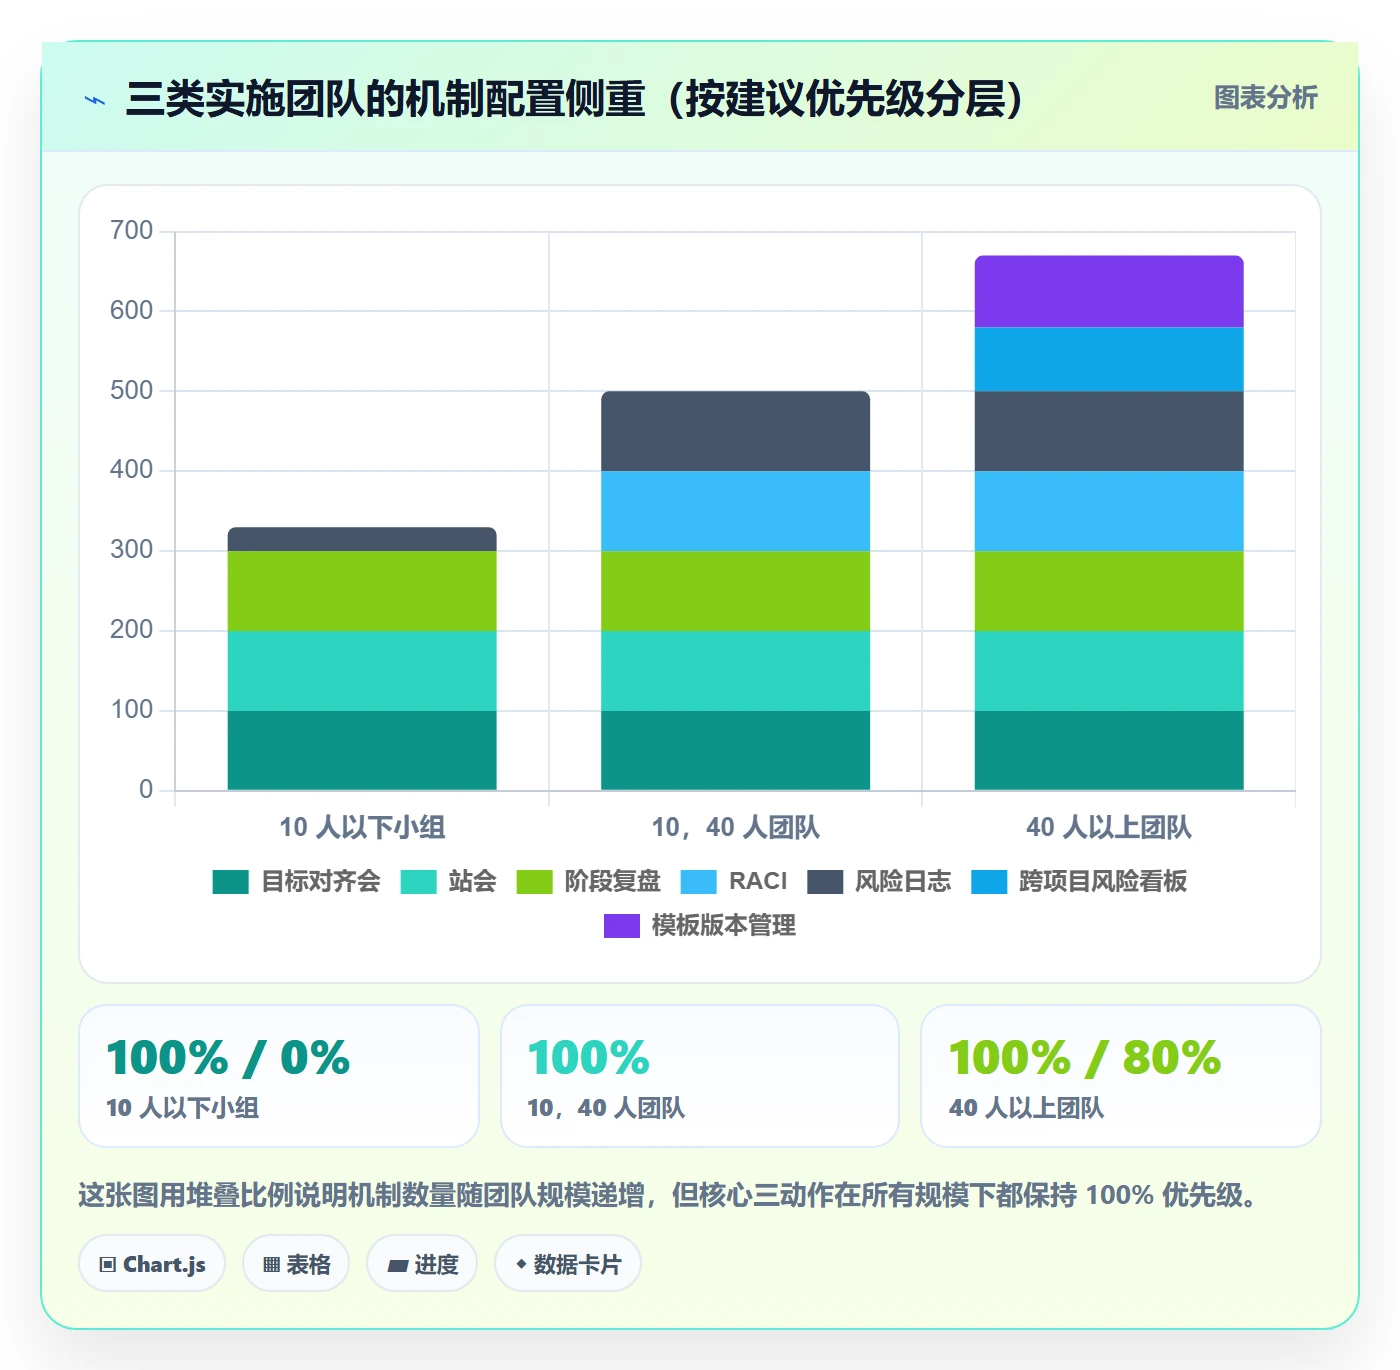1400x1370 pixels.
Task: Click the 图表分析 label in header
Action: 1265,98
